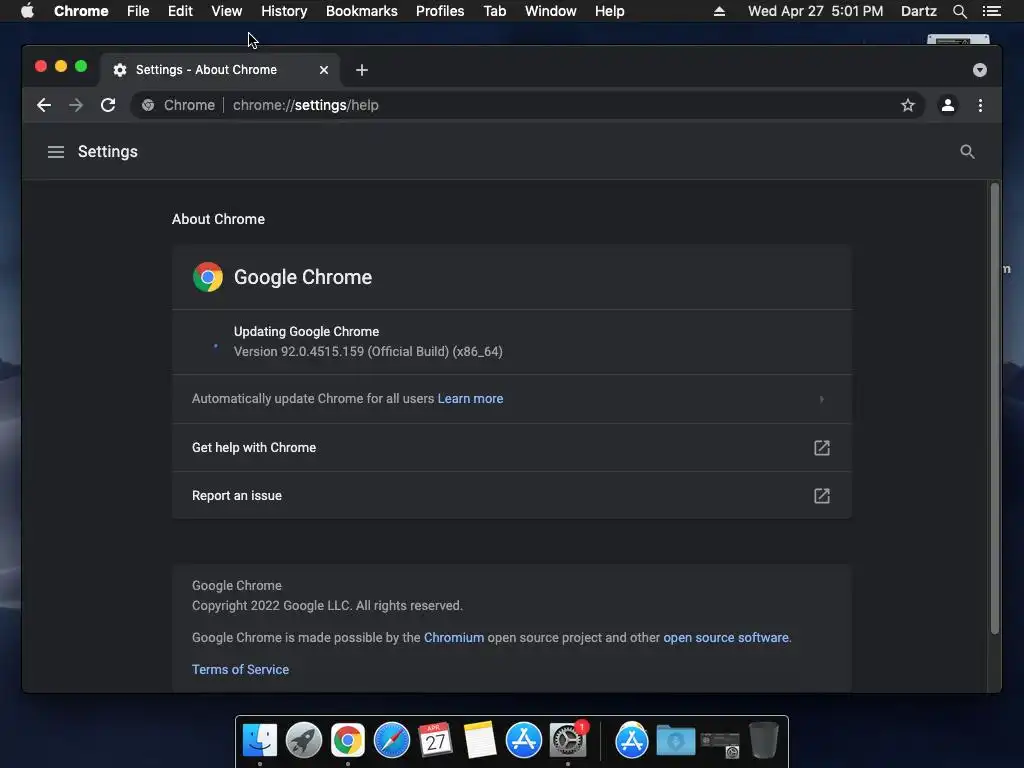Open the View menu

[x=227, y=11]
